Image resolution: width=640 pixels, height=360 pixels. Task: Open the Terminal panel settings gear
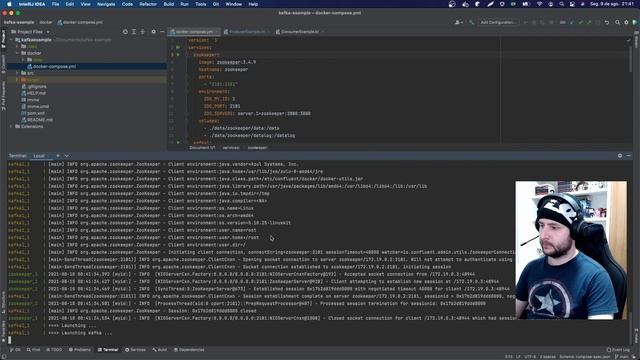(x=620, y=156)
